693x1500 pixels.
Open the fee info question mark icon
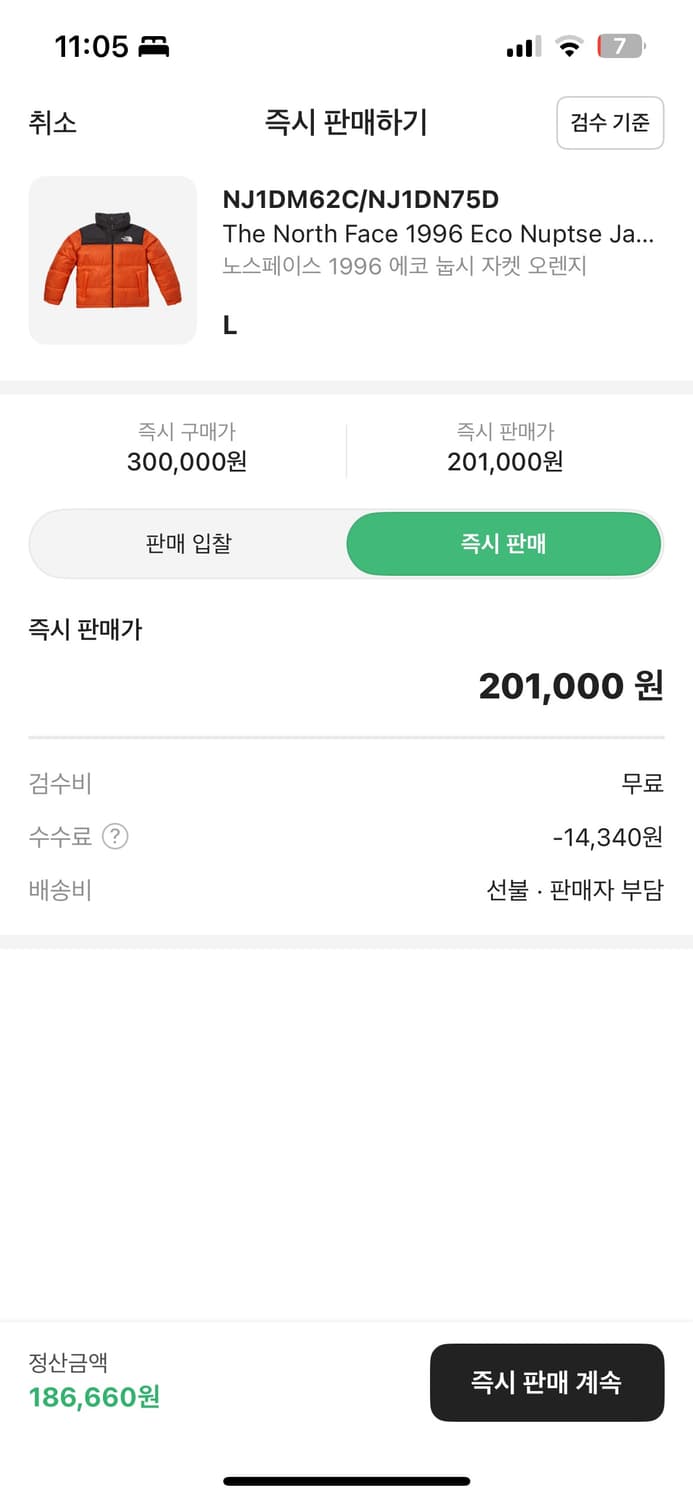[116, 837]
